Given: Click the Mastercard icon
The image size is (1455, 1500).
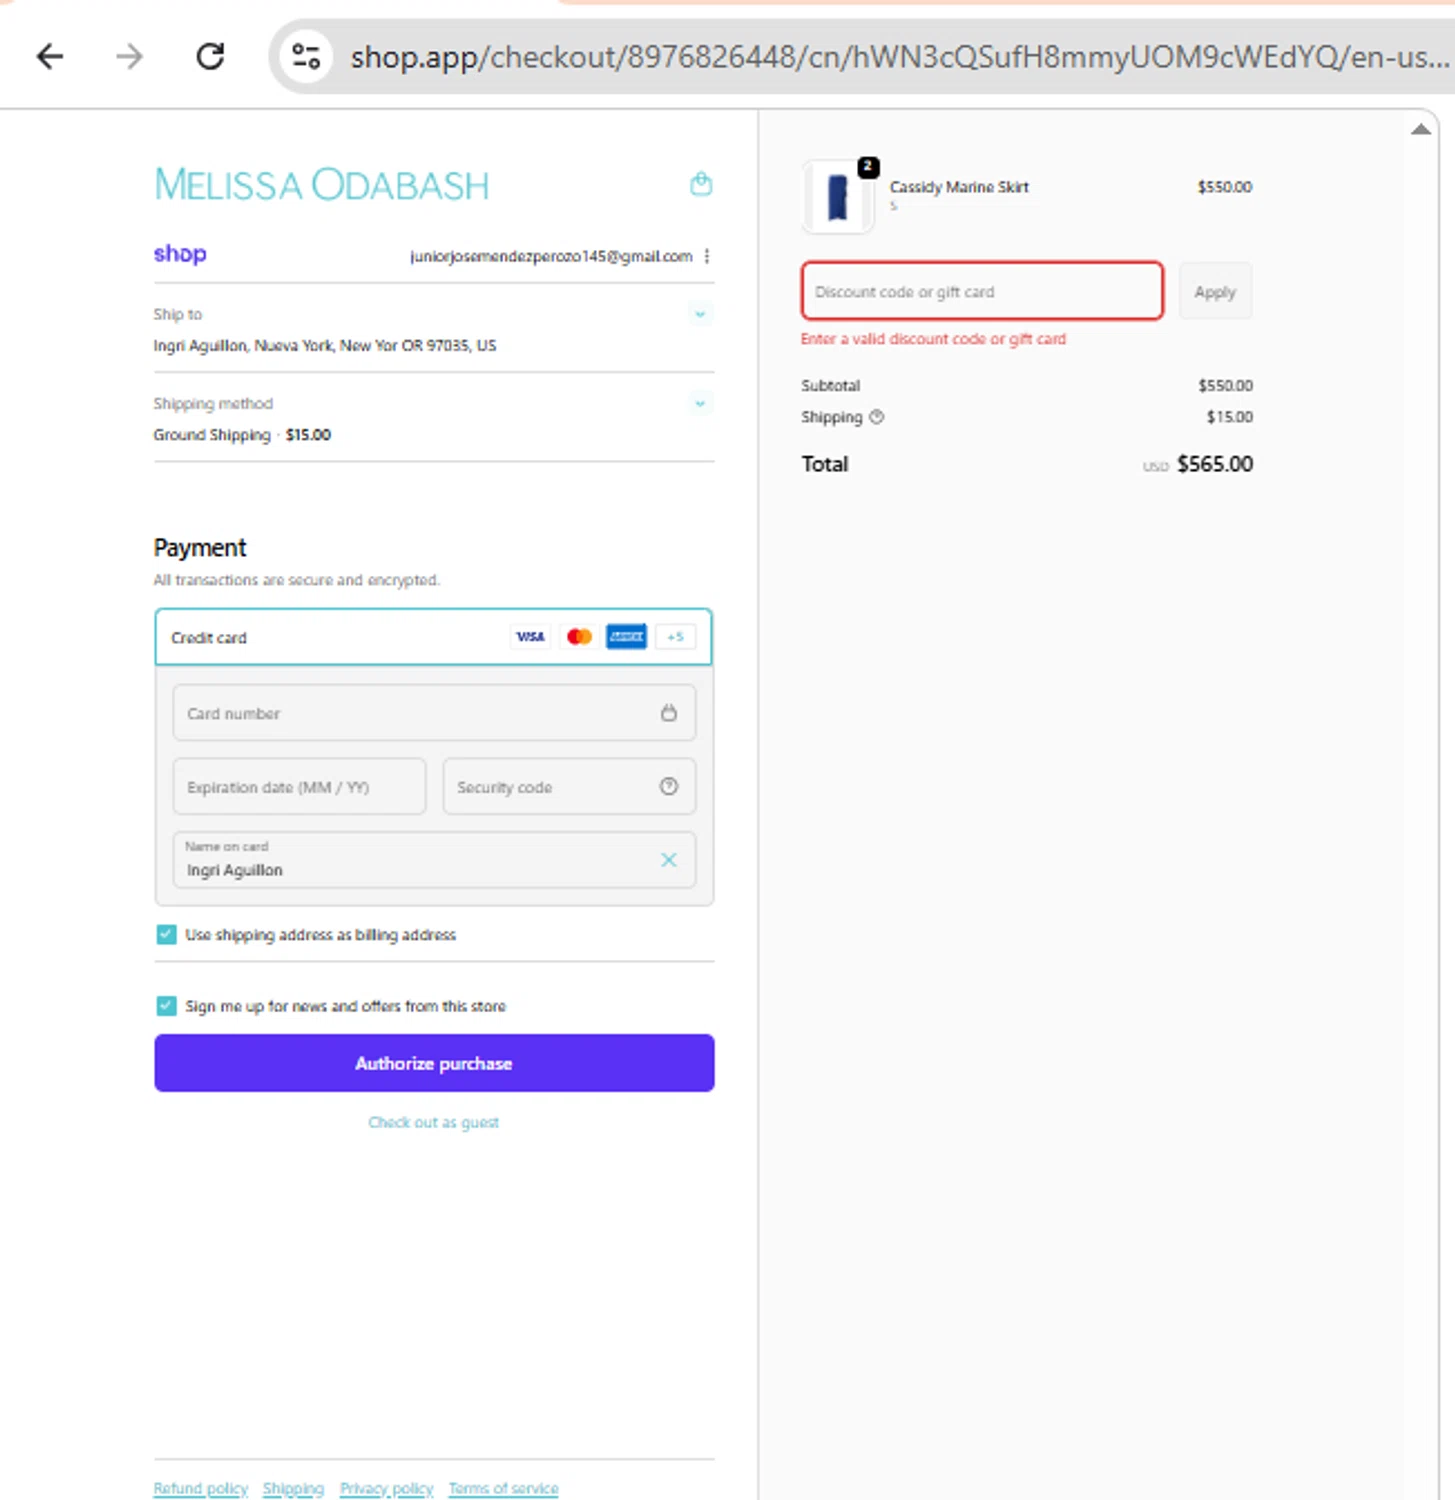Looking at the screenshot, I should pyautogui.click(x=578, y=637).
